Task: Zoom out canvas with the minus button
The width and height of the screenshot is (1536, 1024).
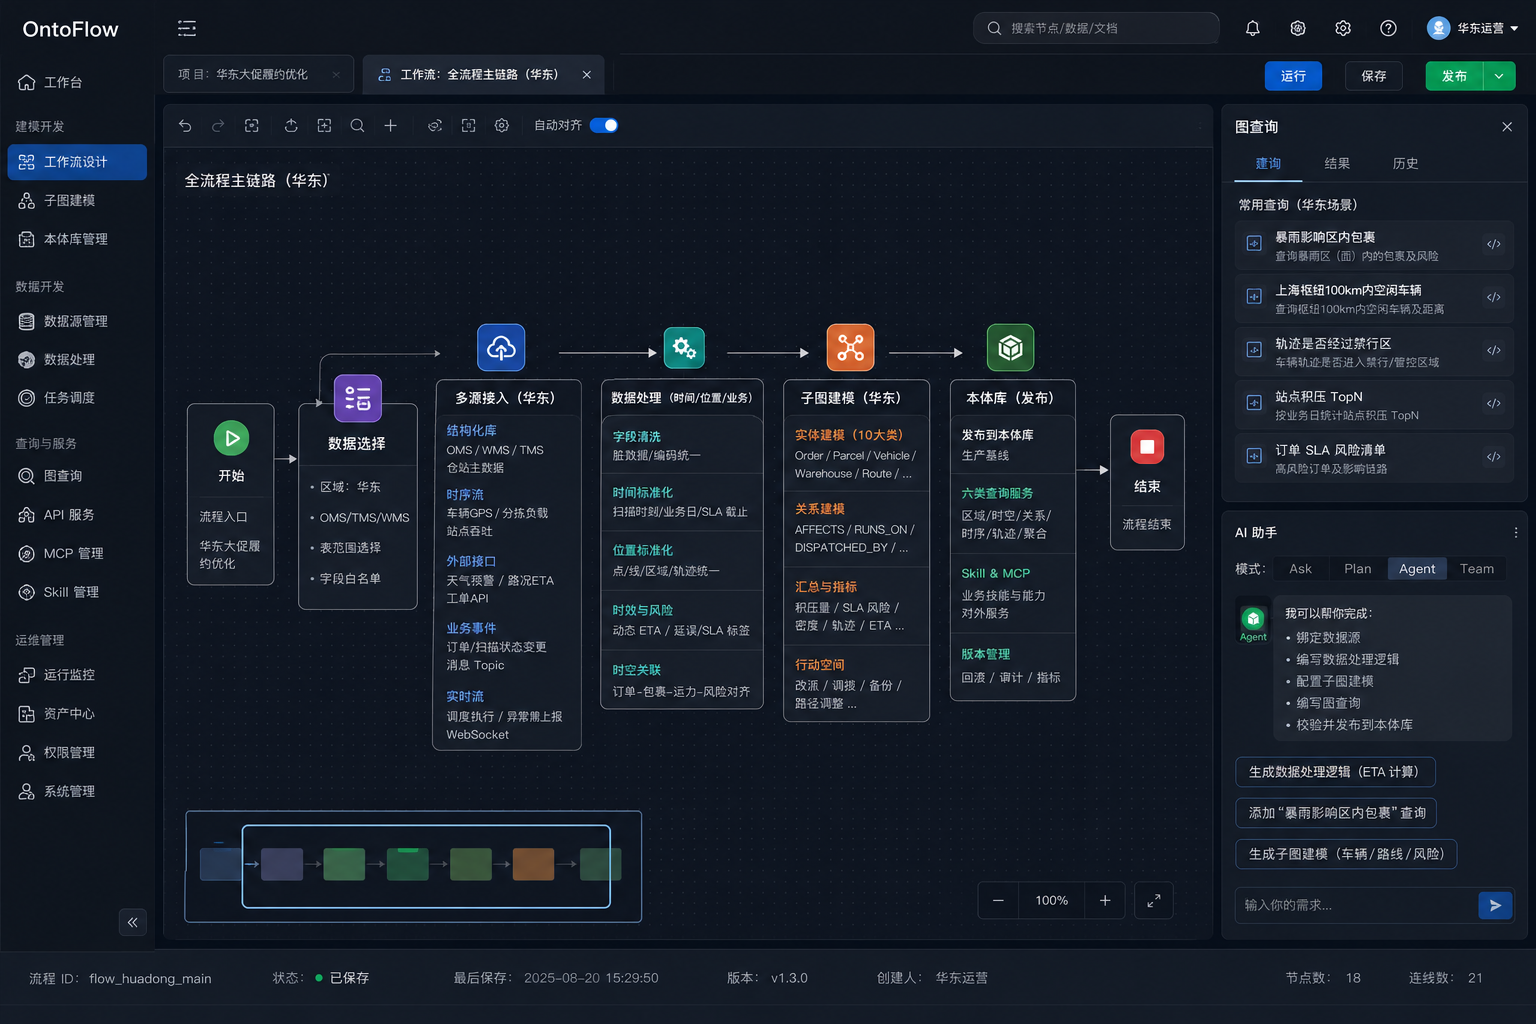Action: pos(998,901)
